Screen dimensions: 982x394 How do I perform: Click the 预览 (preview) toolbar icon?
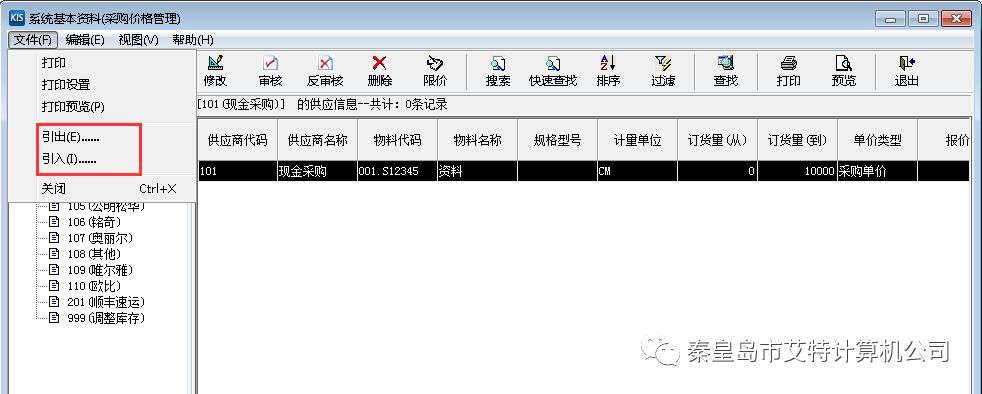click(844, 71)
